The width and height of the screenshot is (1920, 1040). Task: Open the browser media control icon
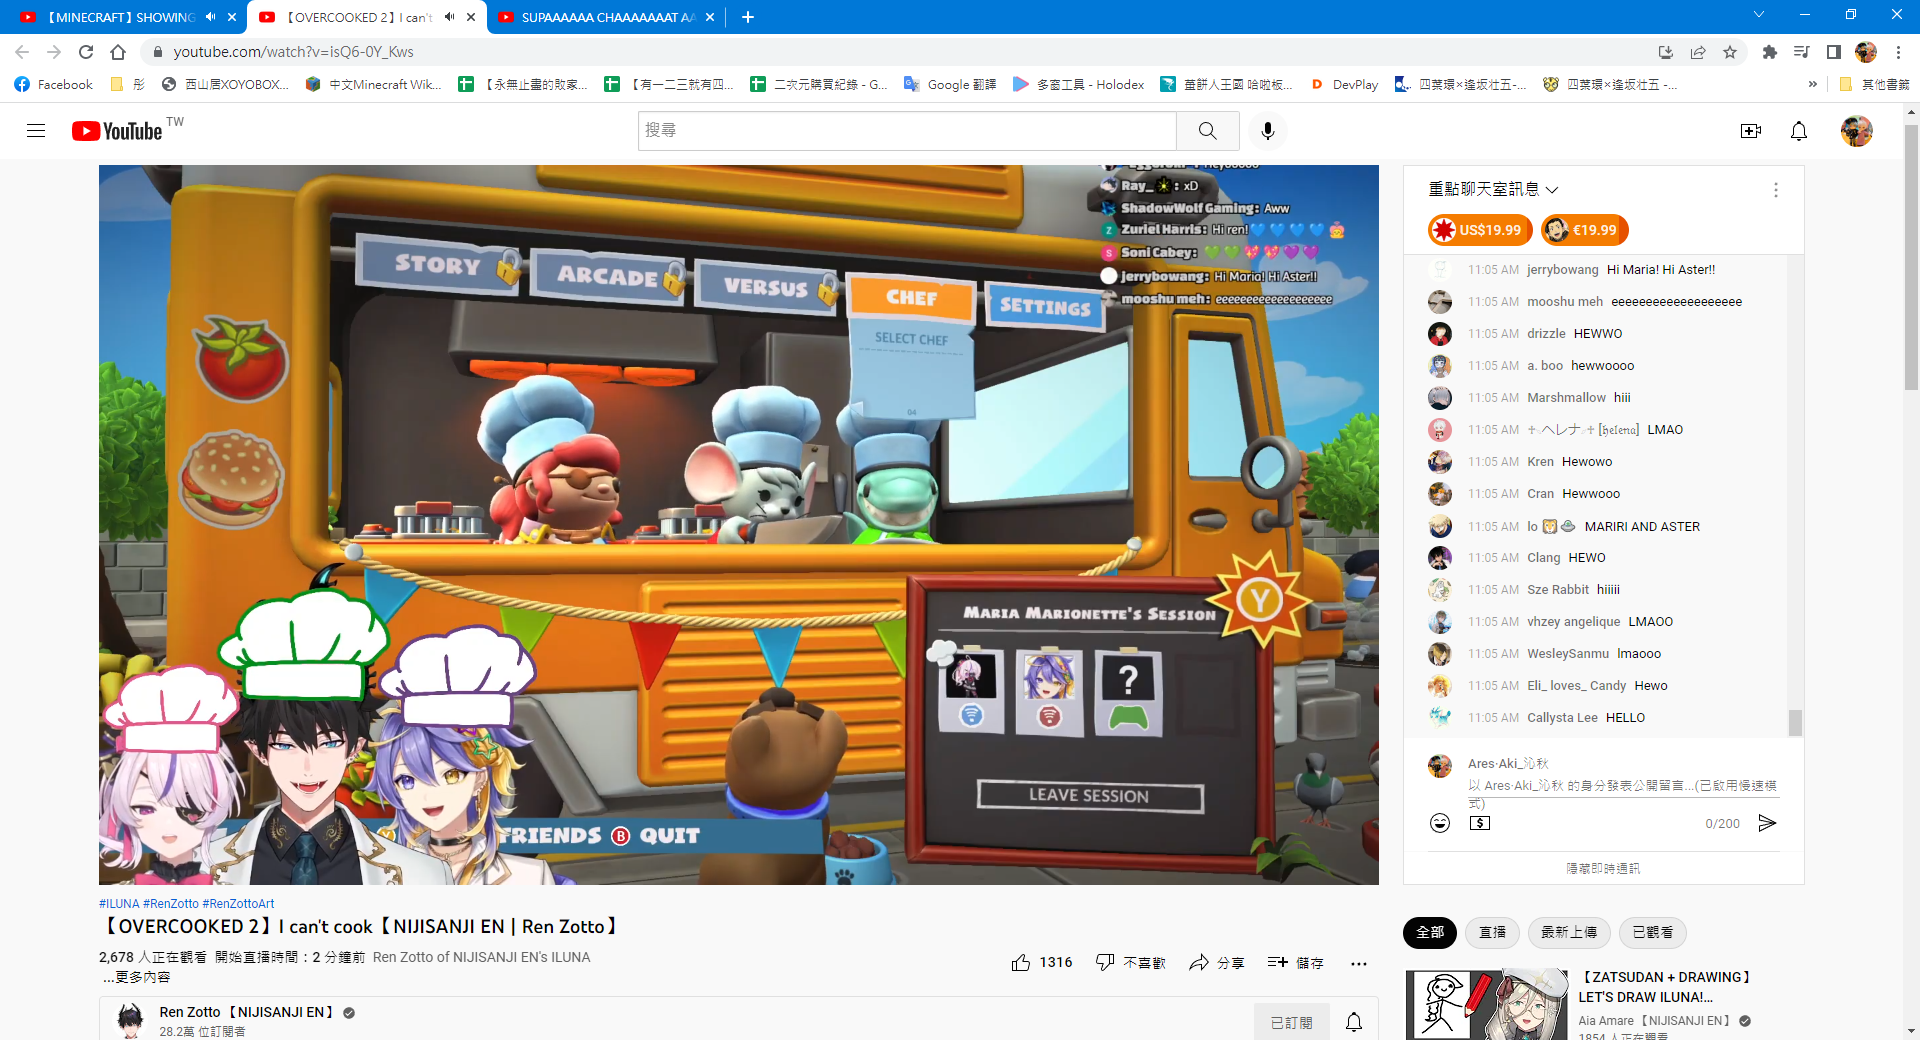pyautogui.click(x=1802, y=52)
